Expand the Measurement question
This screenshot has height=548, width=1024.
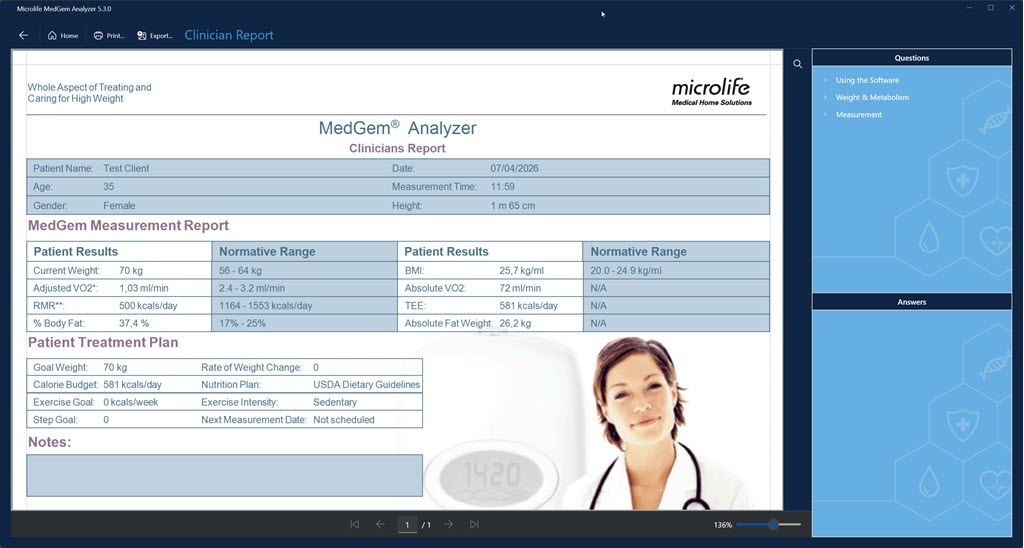(x=858, y=114)
